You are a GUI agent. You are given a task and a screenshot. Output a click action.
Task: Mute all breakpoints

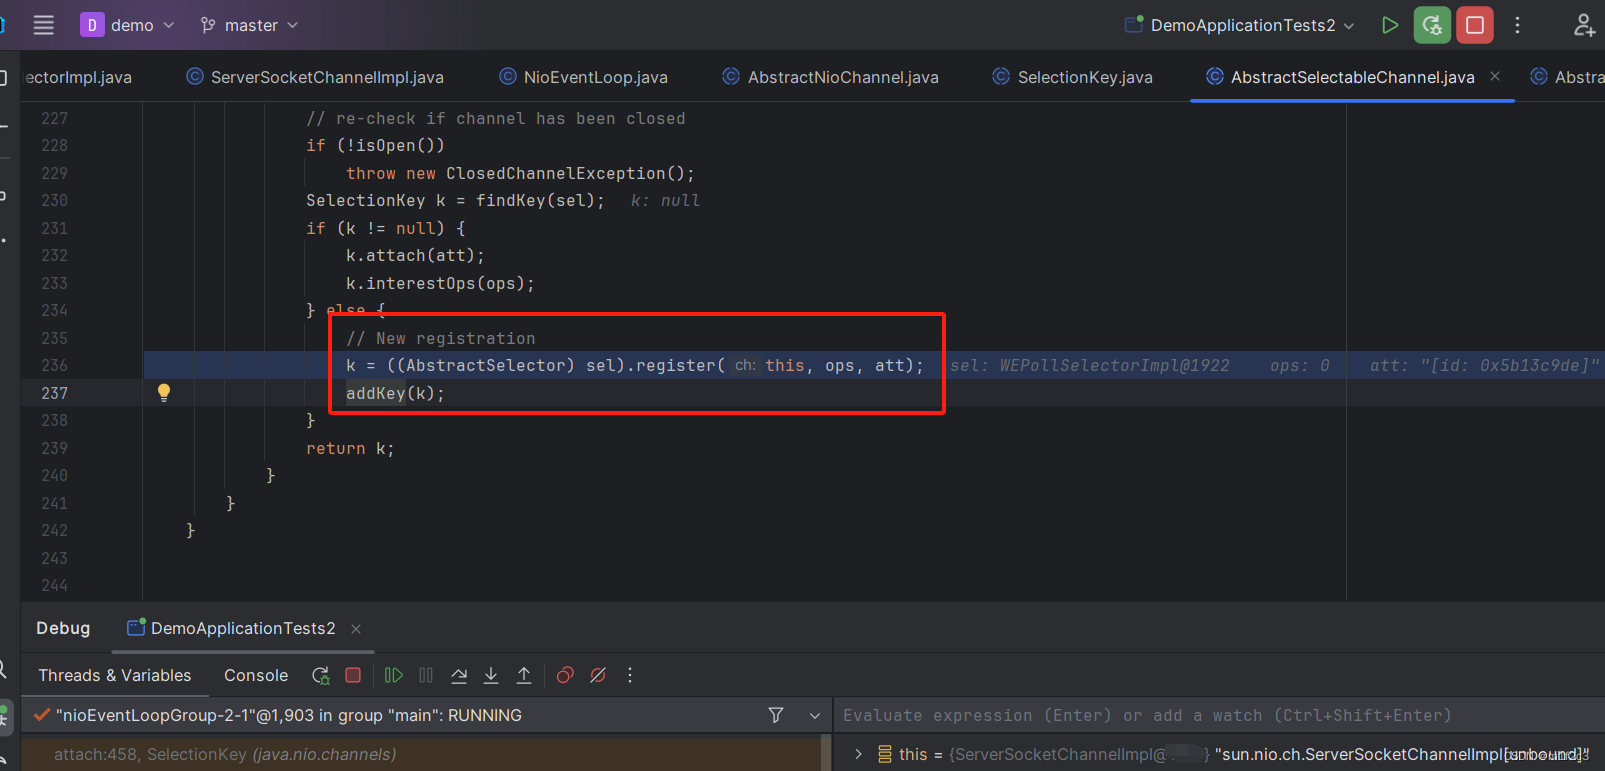(x=598, y=676)
